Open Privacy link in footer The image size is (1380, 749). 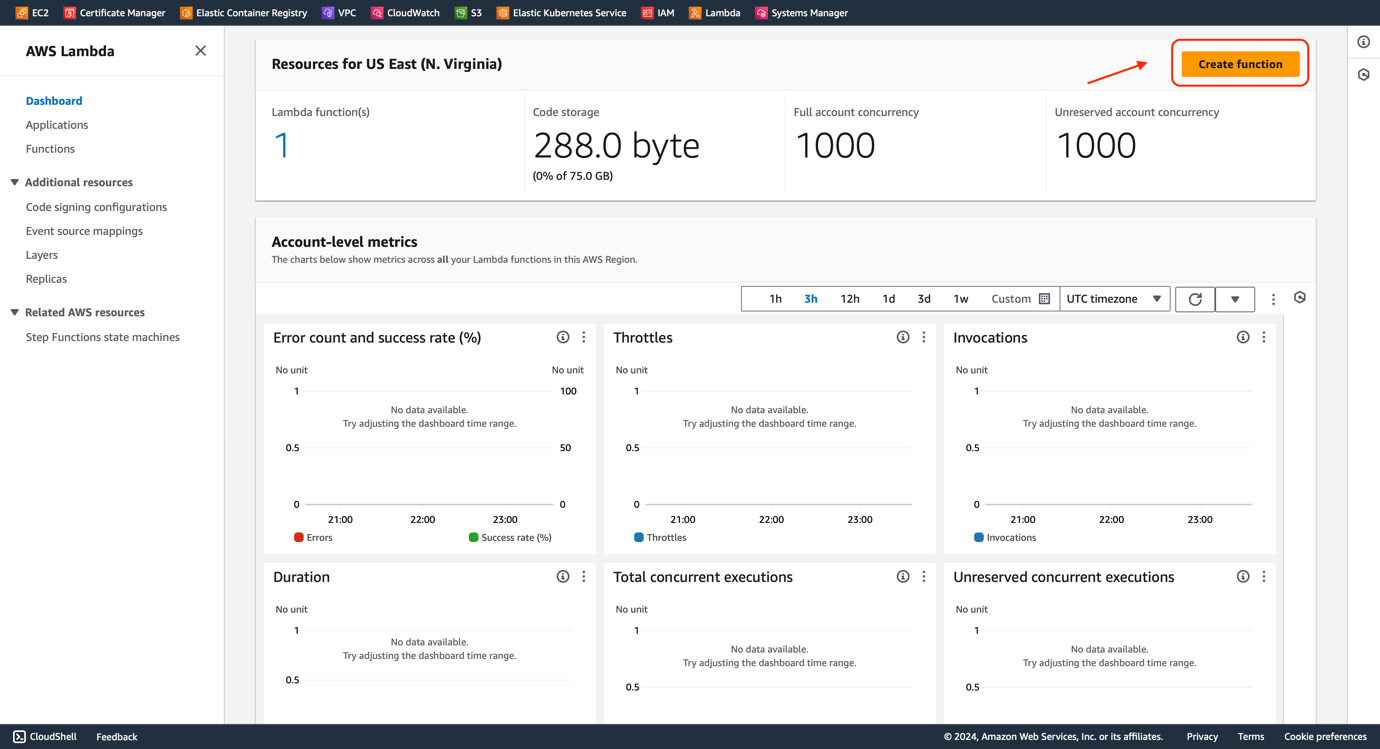point(1202,737)
